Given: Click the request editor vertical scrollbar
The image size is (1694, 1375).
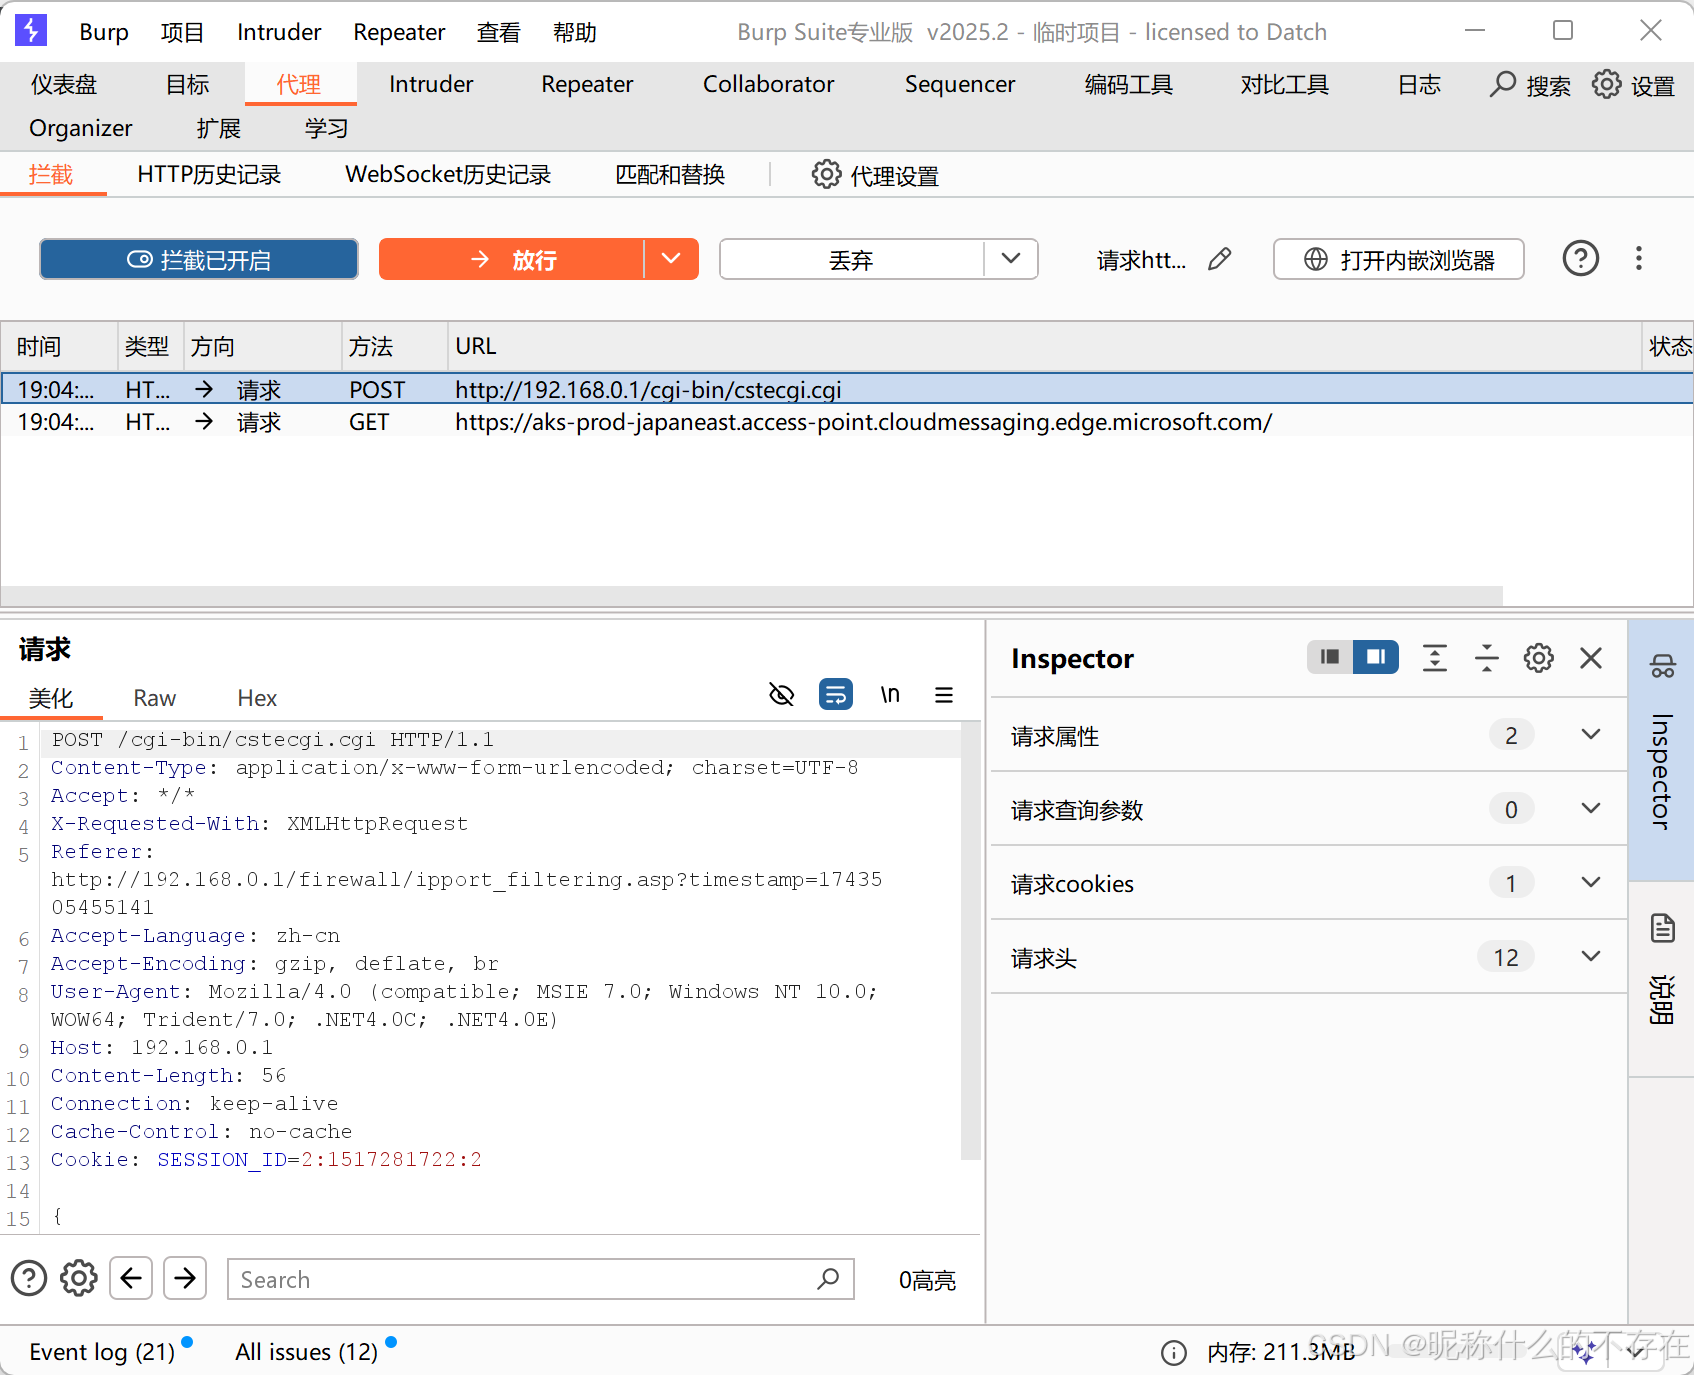Looking at the screenshot, I should (969, 940).
